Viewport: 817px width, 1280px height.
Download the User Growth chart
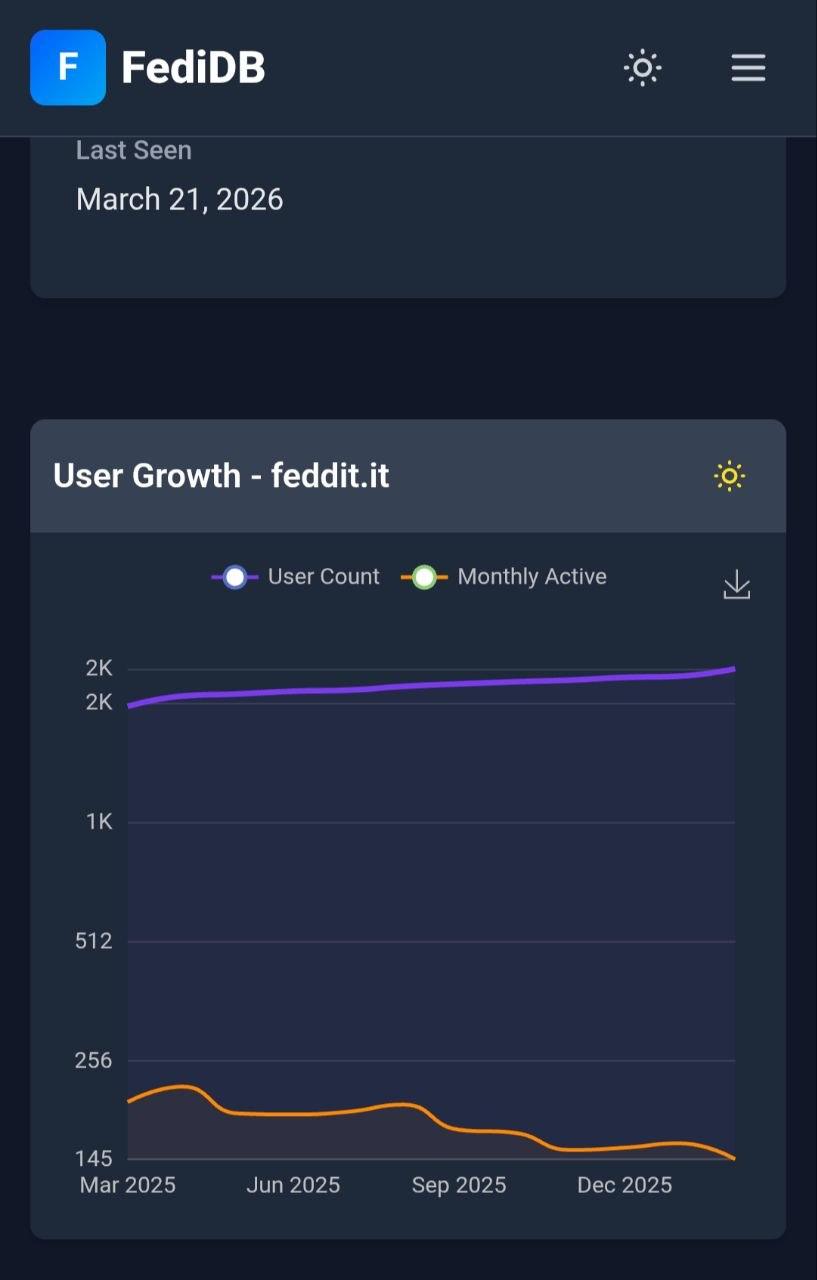(x=737, y=585)
